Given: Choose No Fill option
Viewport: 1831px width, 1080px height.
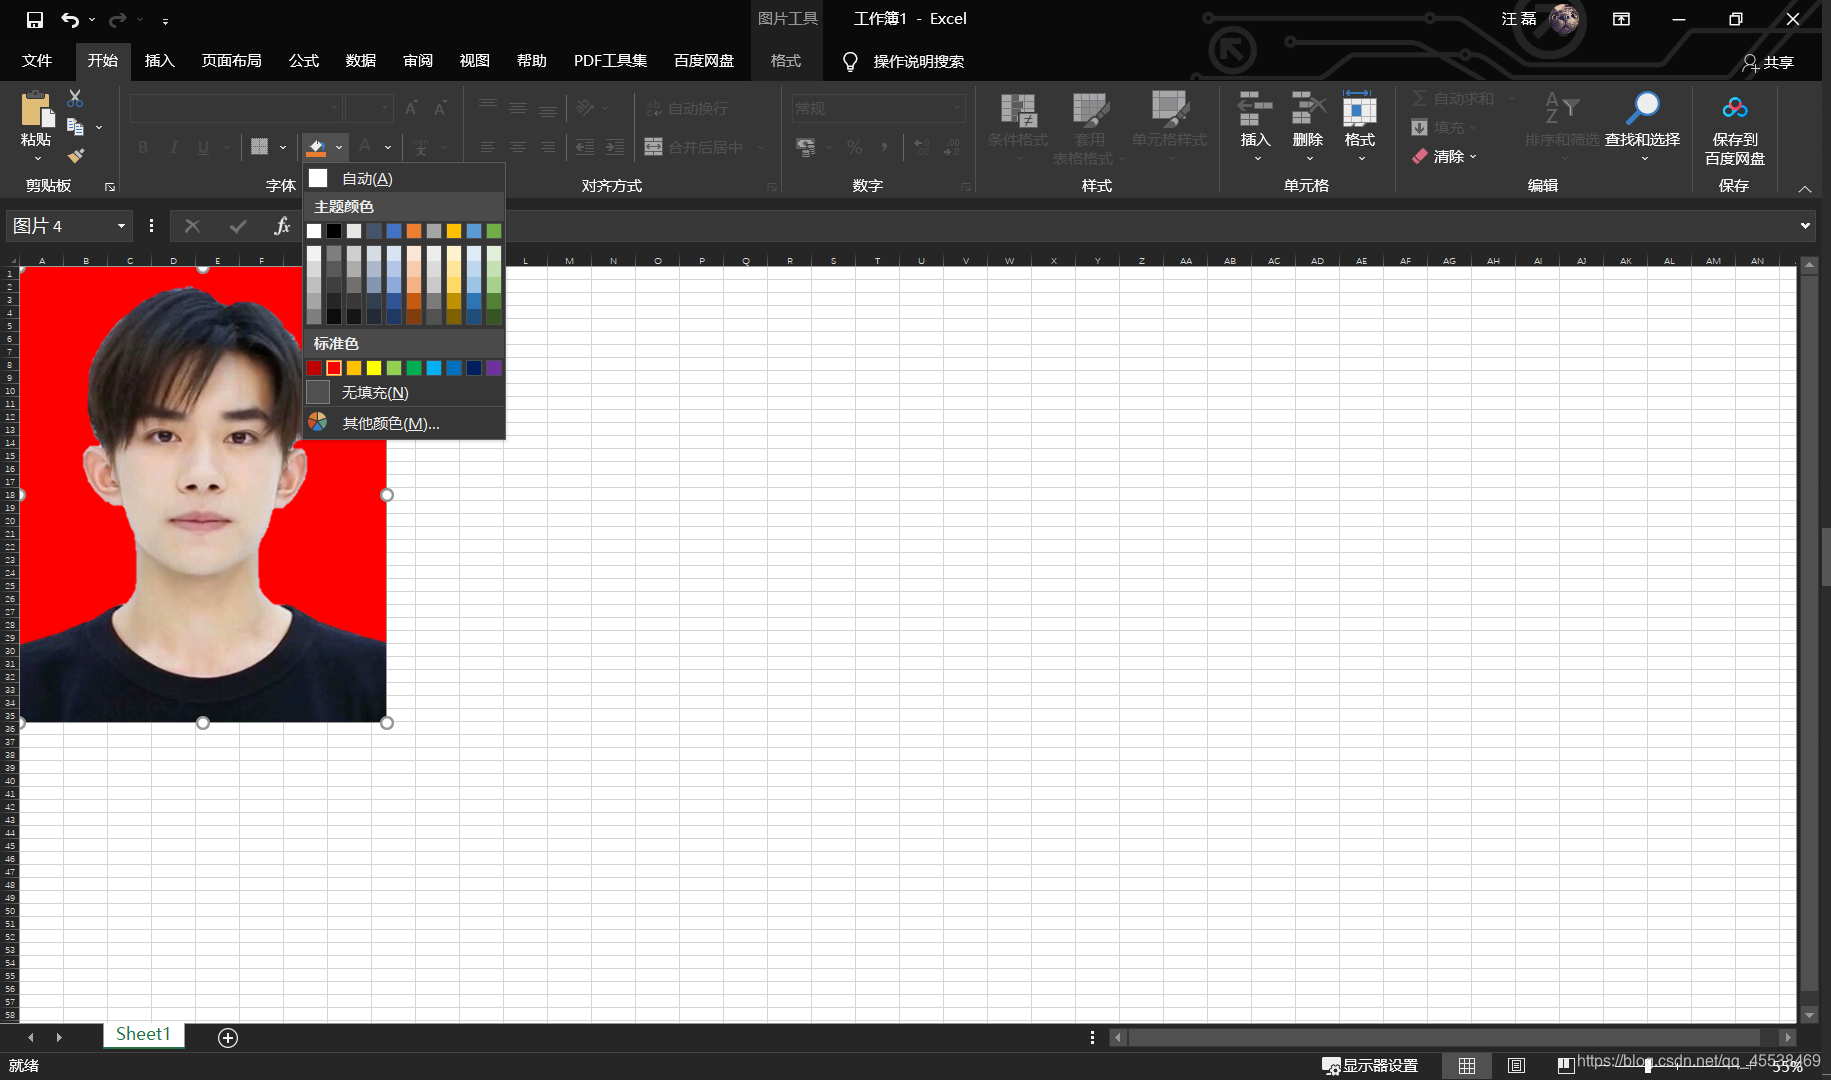Looking at the screenshot, I should [404, 392].
